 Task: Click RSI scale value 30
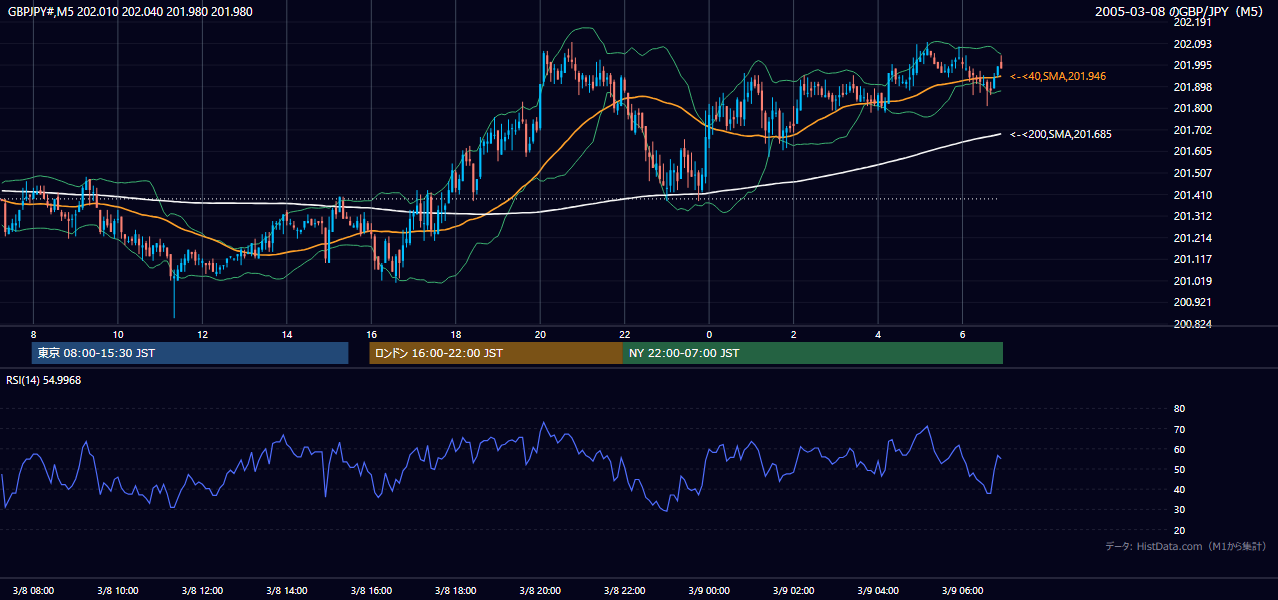[1179, 510]
